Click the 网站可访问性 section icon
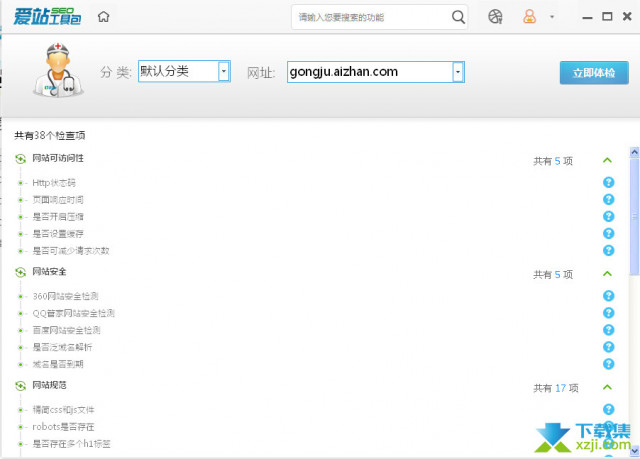The width and height of the screenshot is (640, 459). pos(20,159)
